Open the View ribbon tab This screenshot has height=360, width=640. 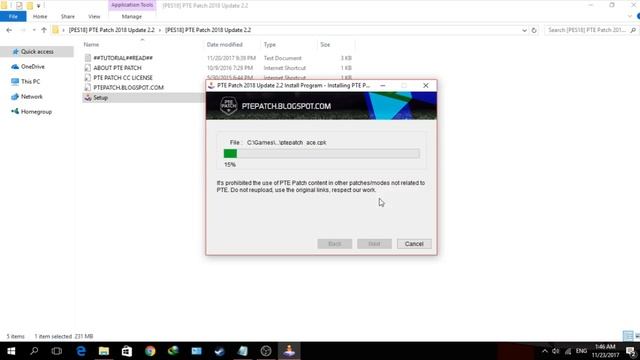pos(94,16)
